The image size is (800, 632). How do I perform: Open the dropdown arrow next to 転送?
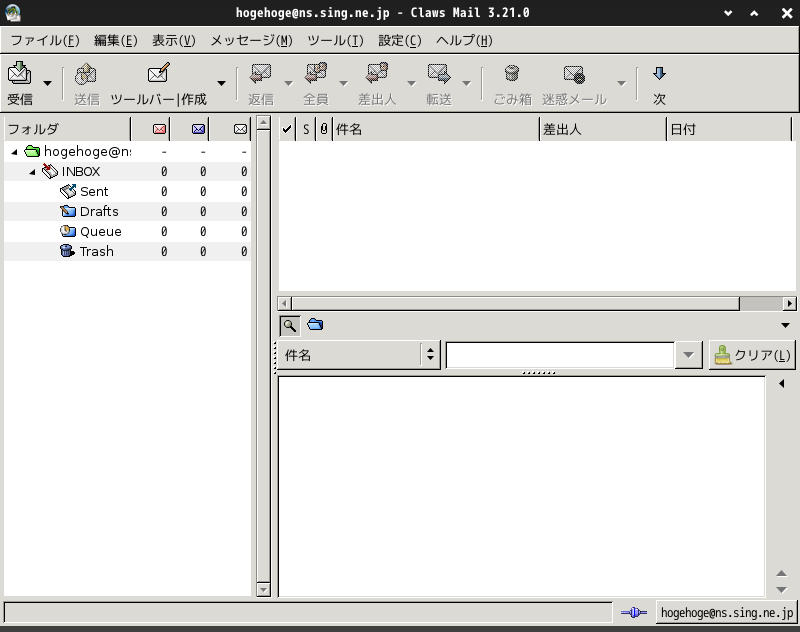click(x=466, y=83)
